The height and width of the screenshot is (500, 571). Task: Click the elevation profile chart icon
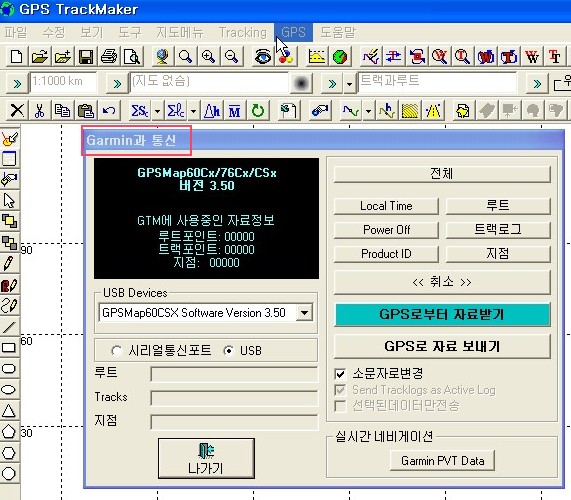tap(316, 57)
